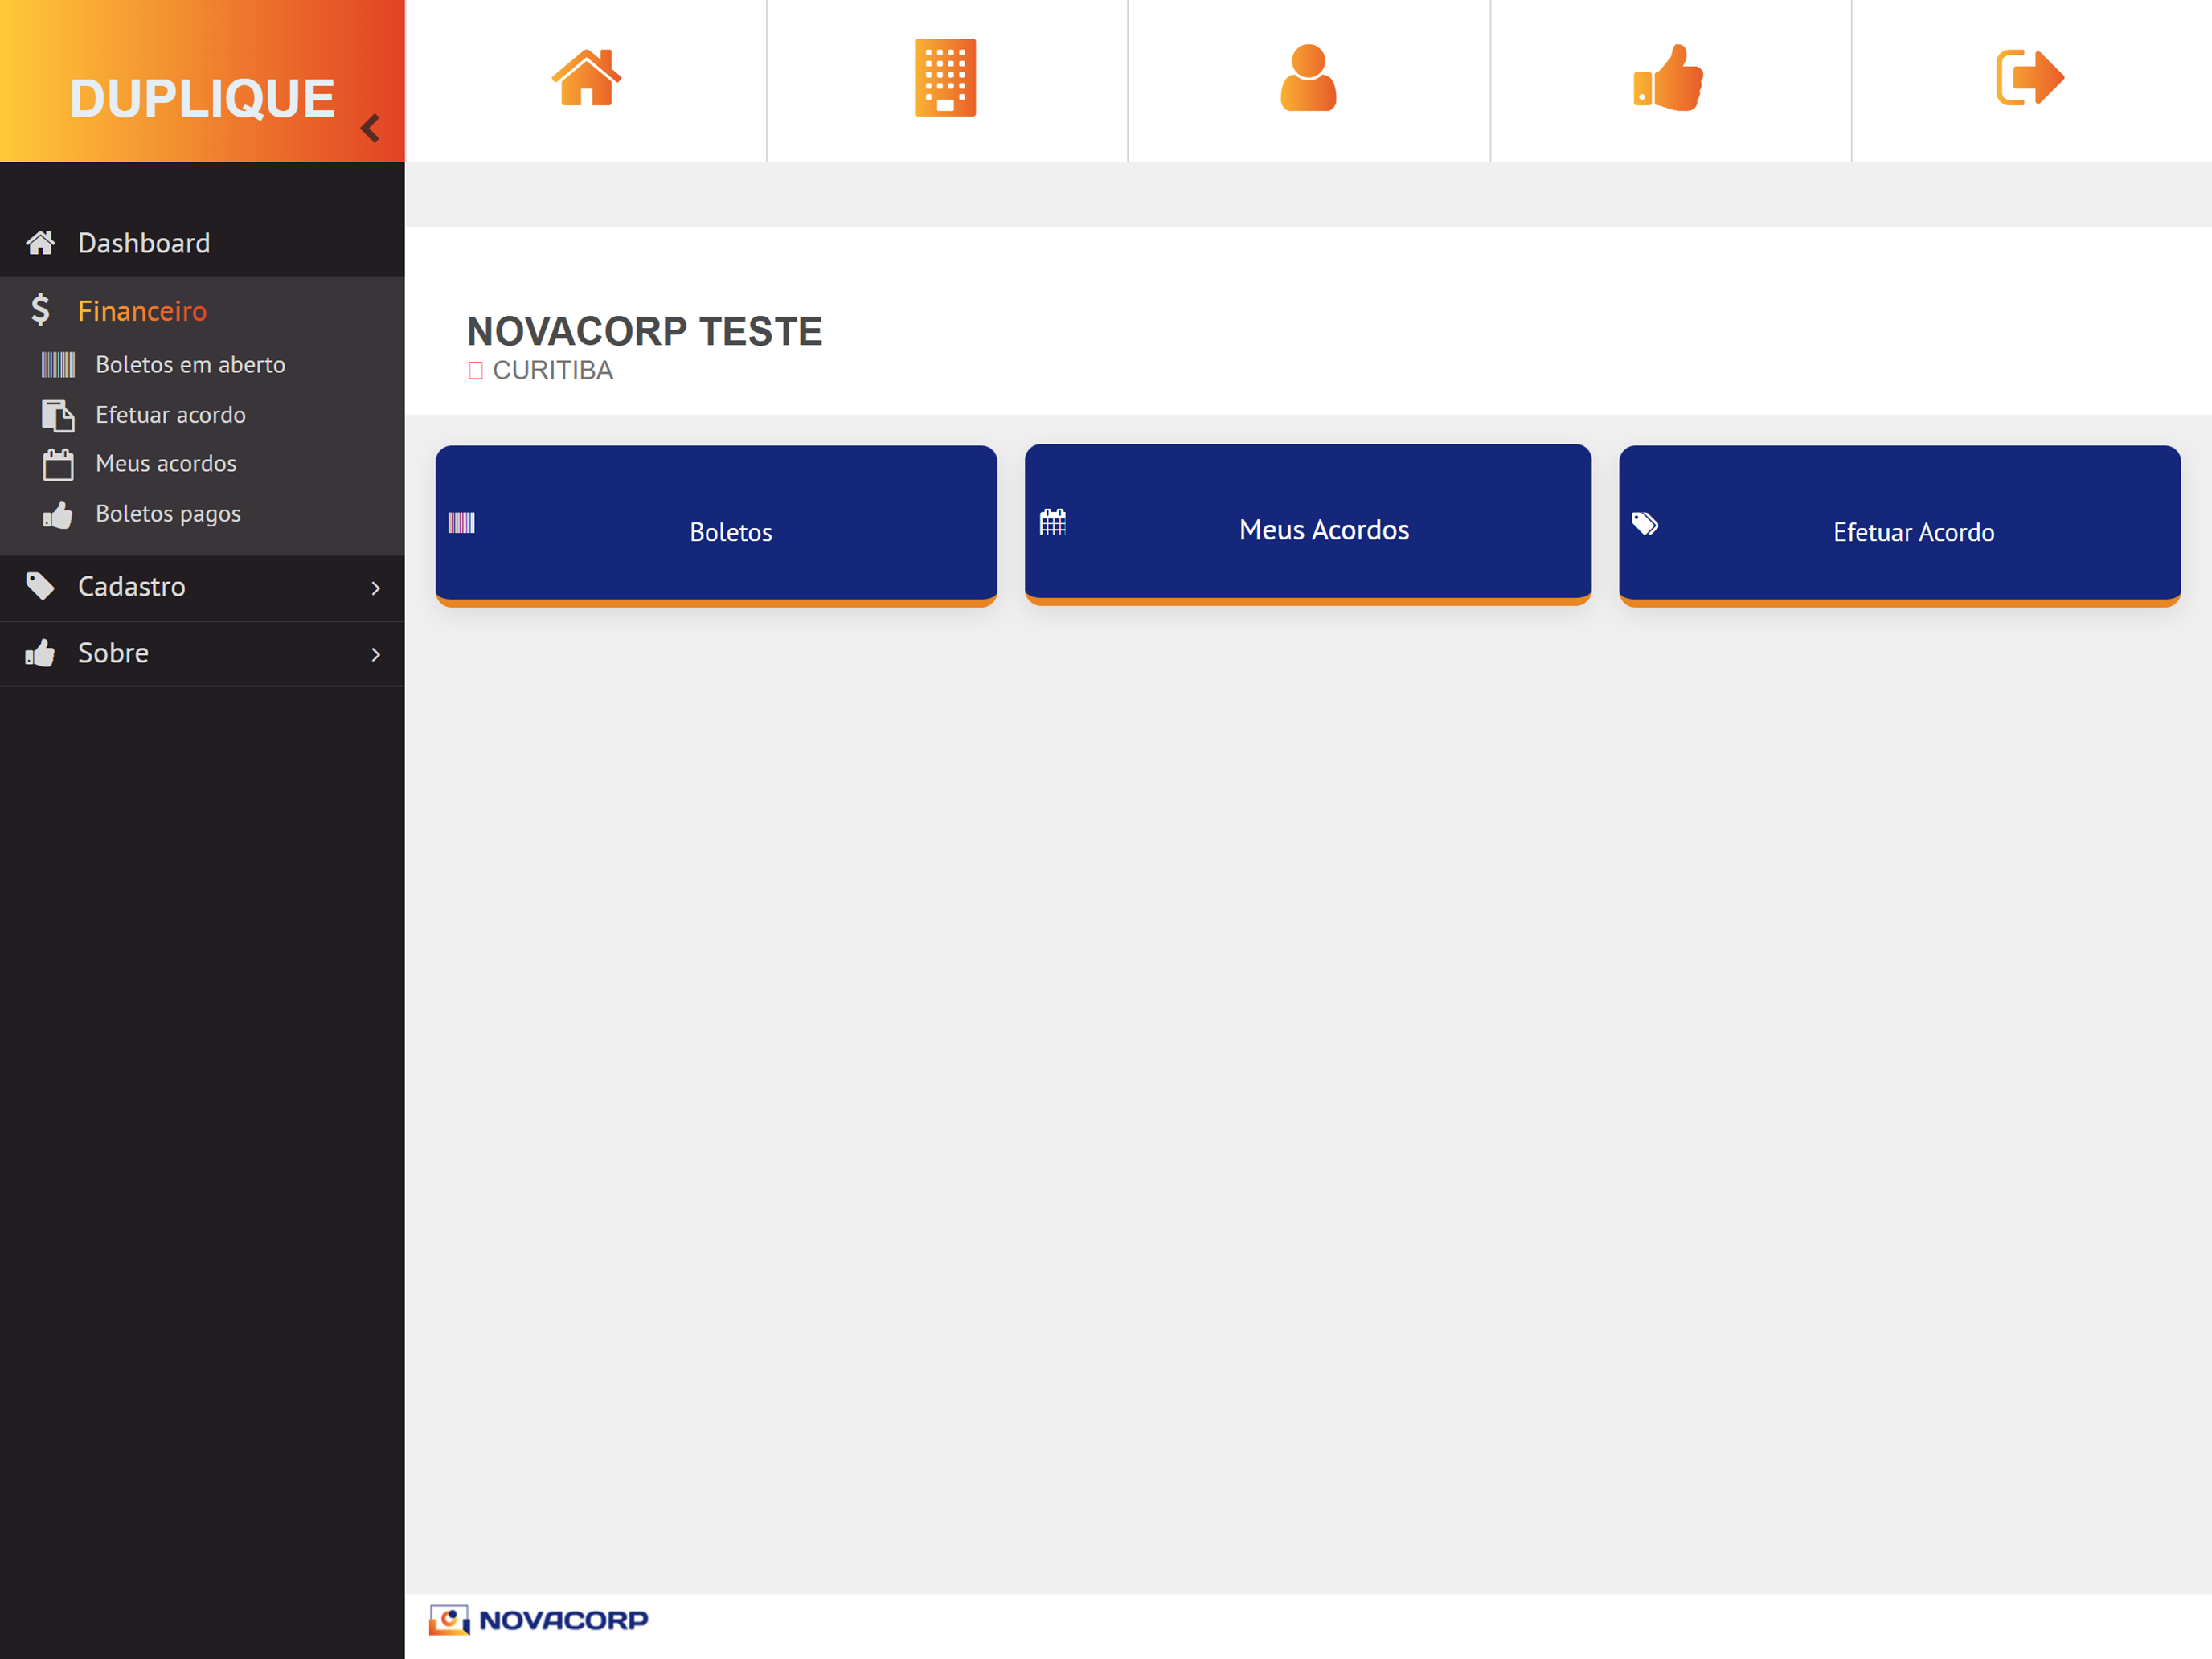Click the Dashboard house icon in sidebar
The height and width of the screenshot is (1659, 2212).
coord(40,243)
